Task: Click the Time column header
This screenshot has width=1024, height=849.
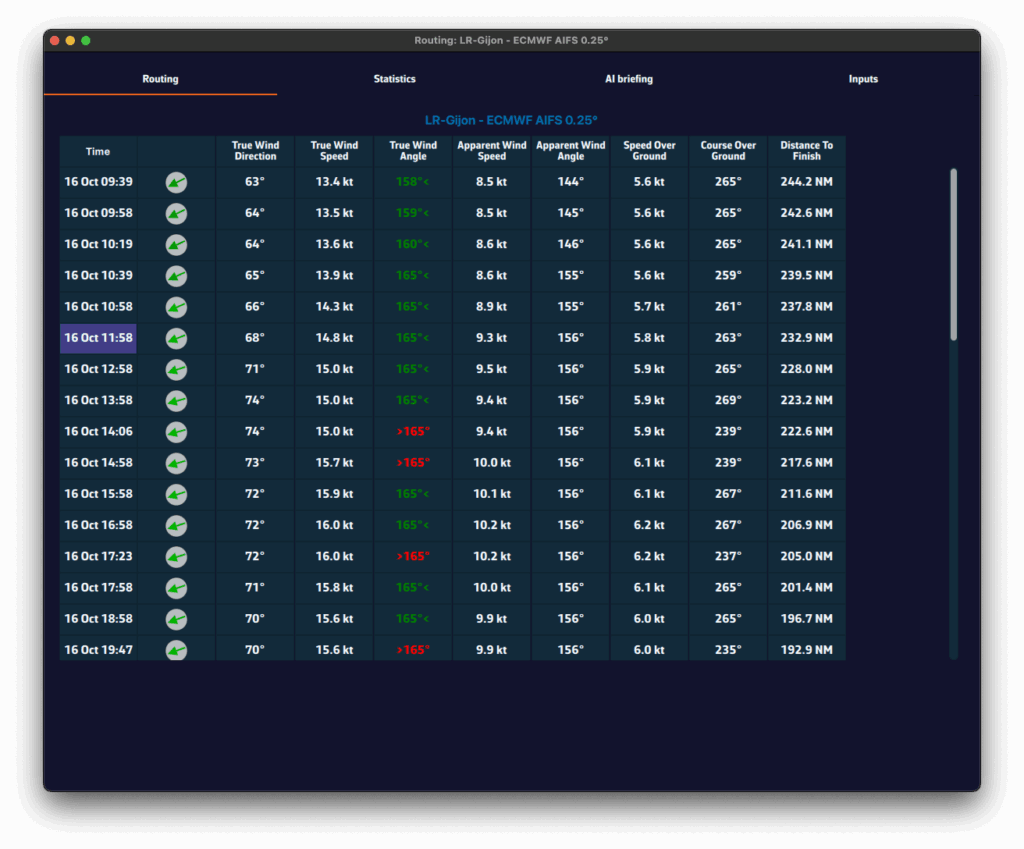Action: [98, 152]
